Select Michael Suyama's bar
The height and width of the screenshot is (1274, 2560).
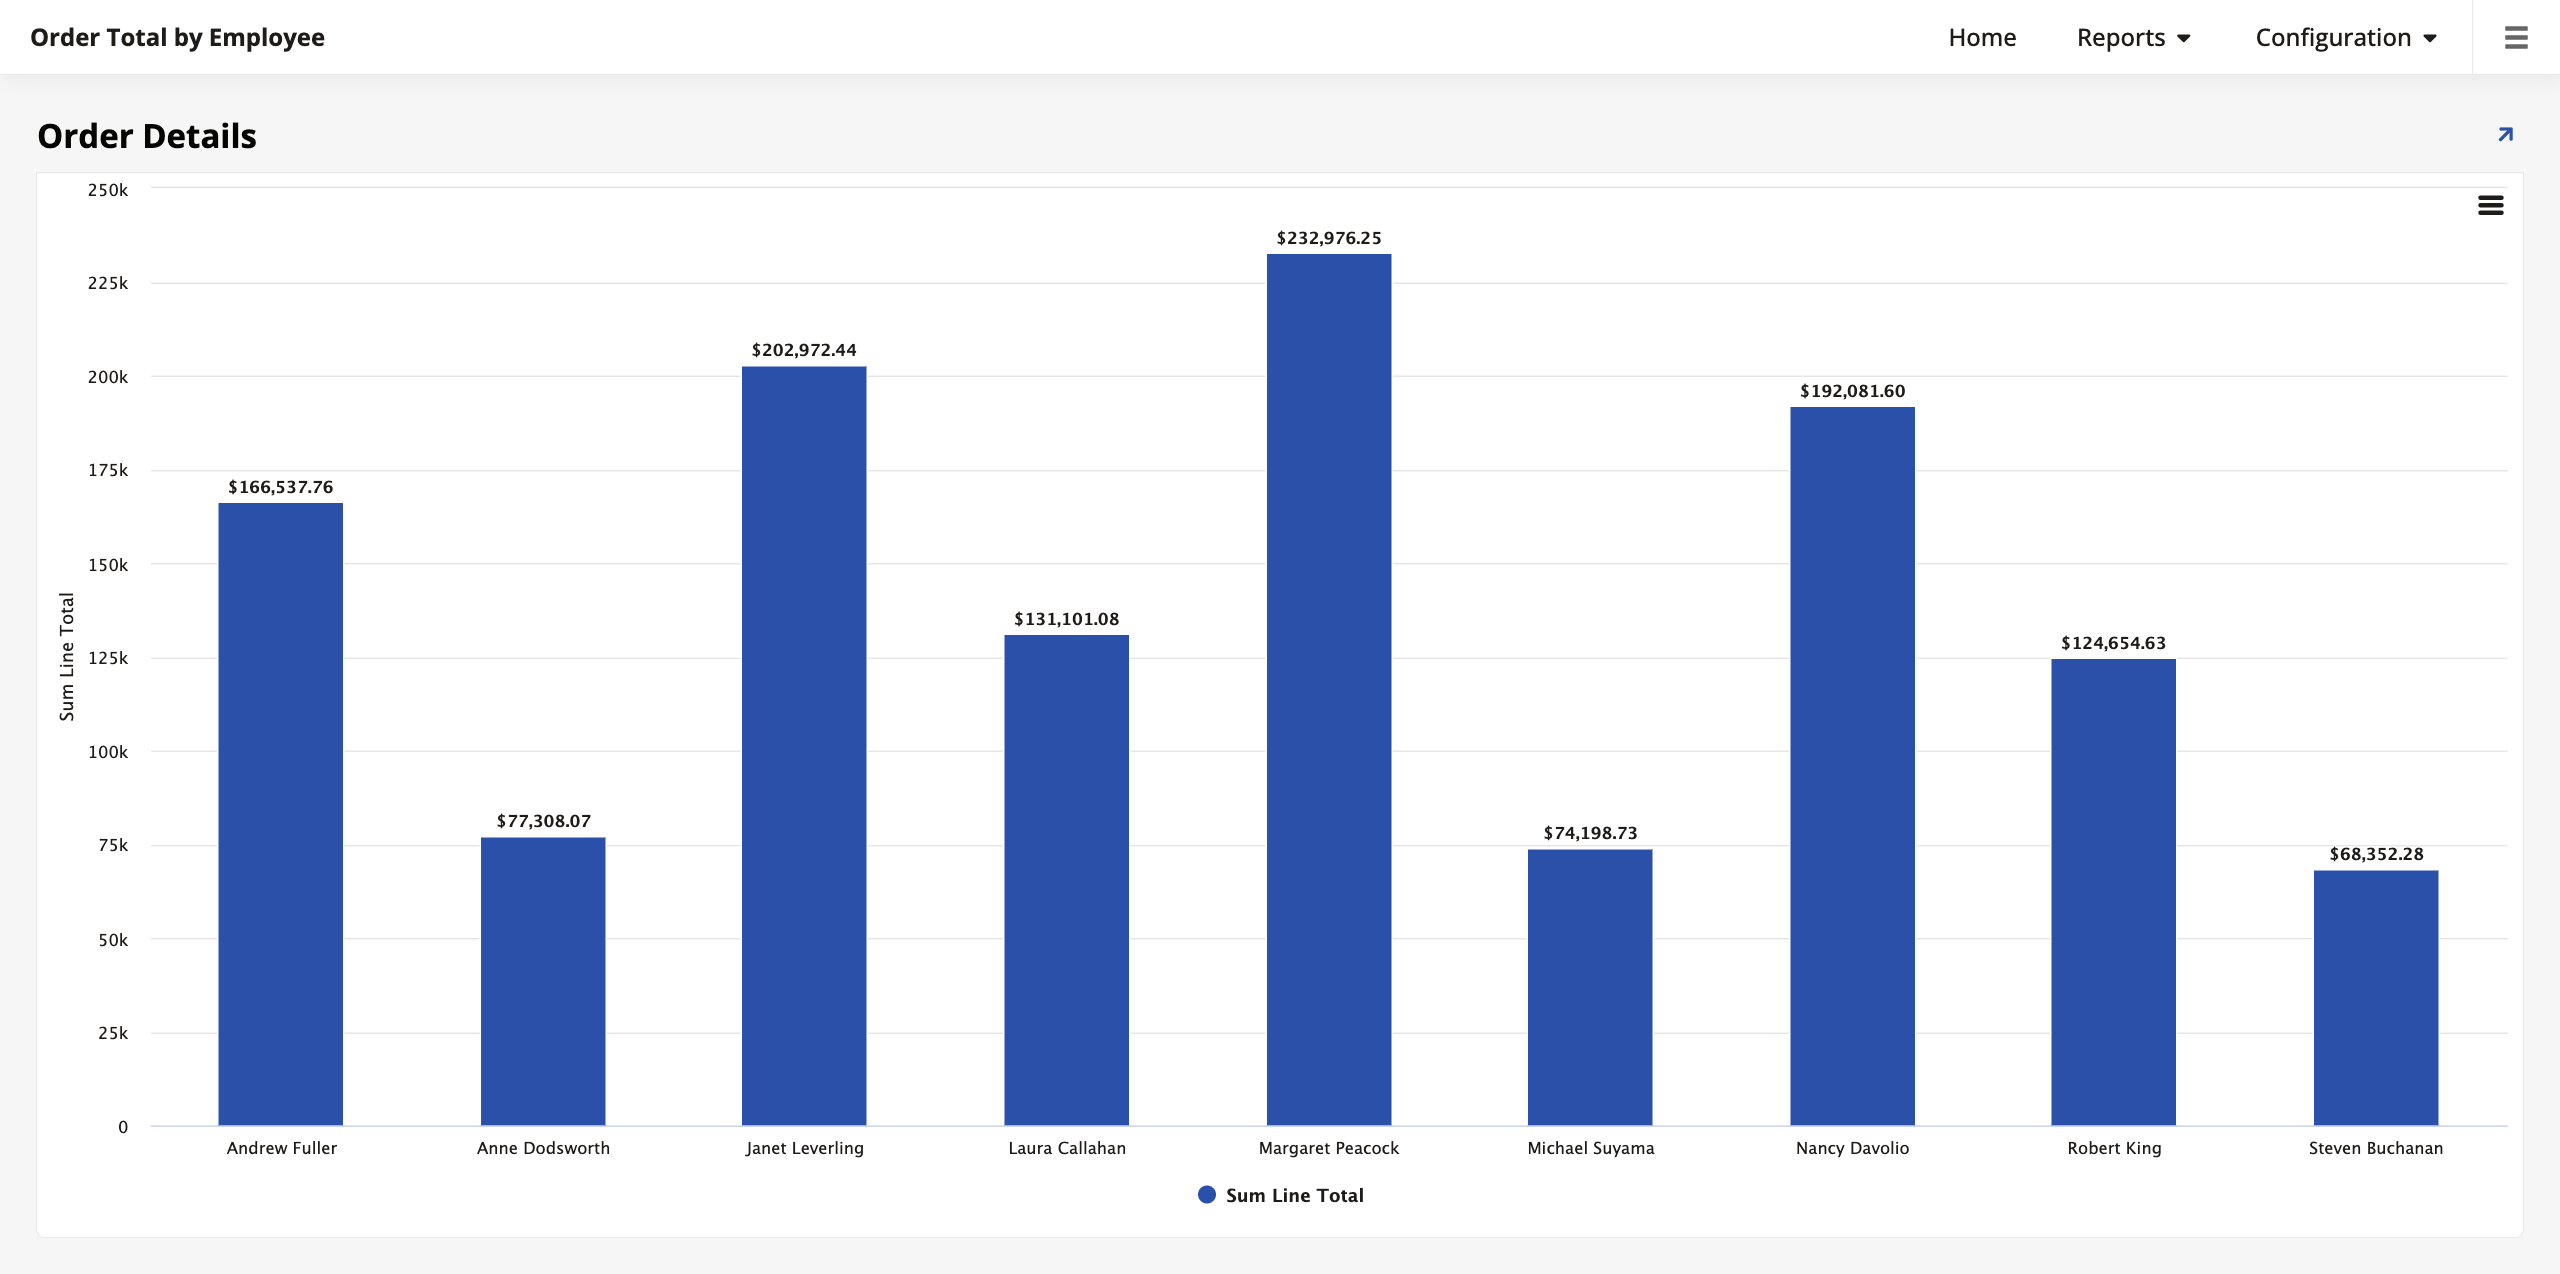pyautogui.click(x=1590, y=990)
